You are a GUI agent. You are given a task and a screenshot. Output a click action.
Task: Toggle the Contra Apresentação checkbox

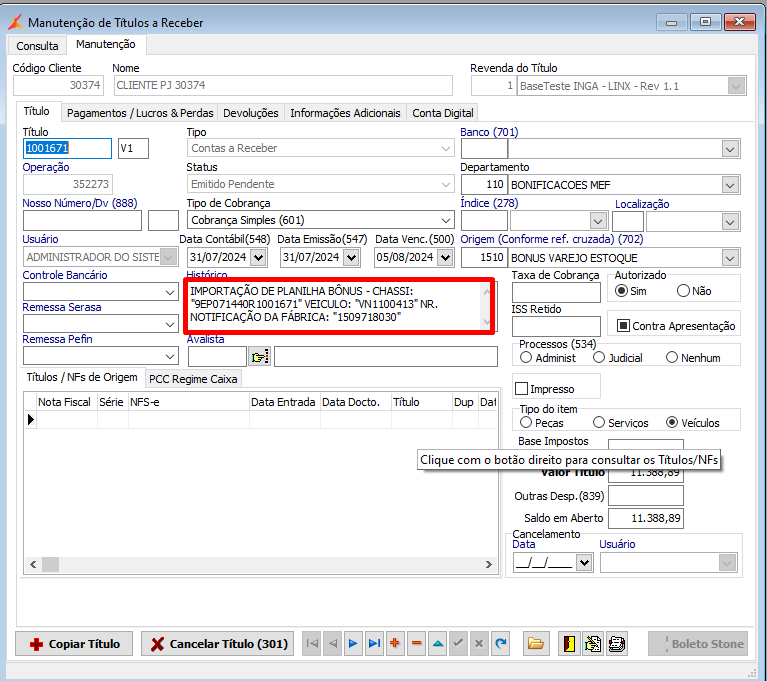click(622, 325)
